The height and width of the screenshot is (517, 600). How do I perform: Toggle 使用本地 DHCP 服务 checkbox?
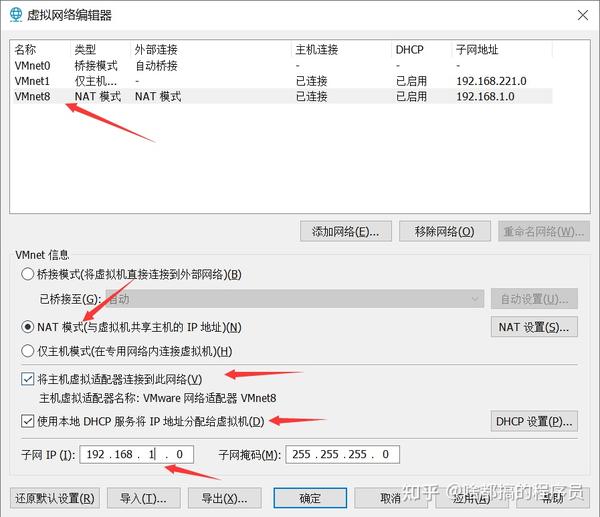click(x=28, y=421)
